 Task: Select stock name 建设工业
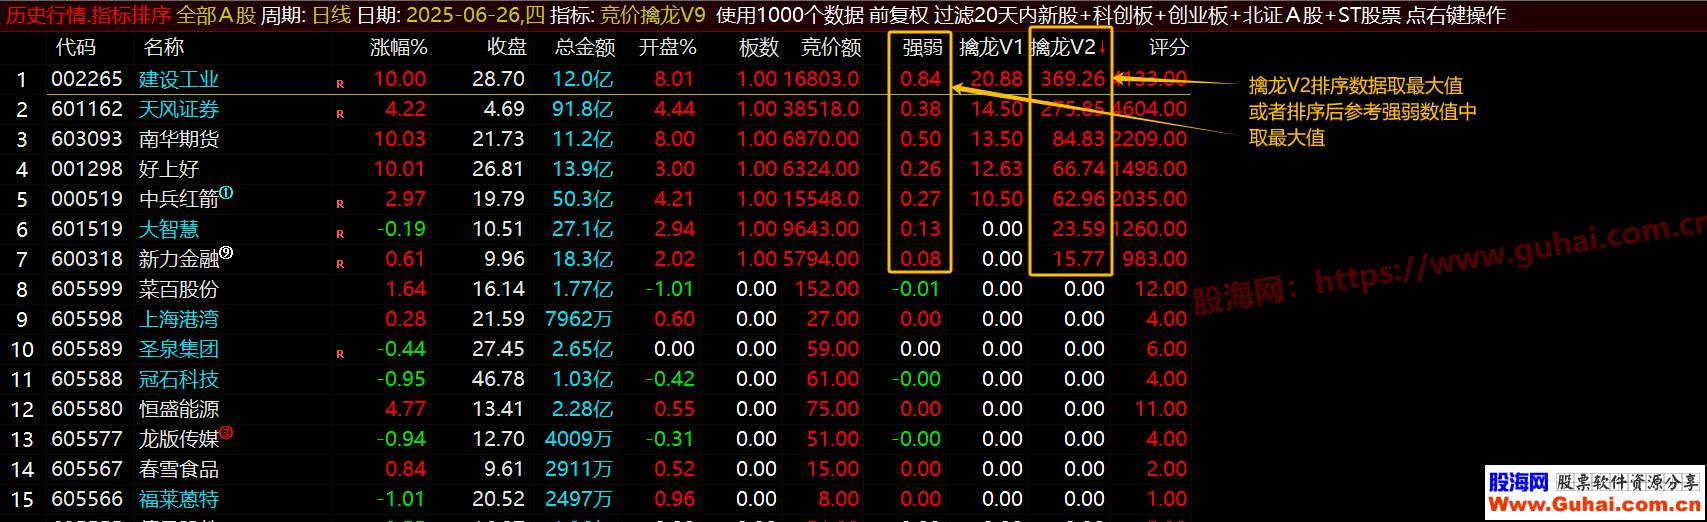click(x=179, y=79)
